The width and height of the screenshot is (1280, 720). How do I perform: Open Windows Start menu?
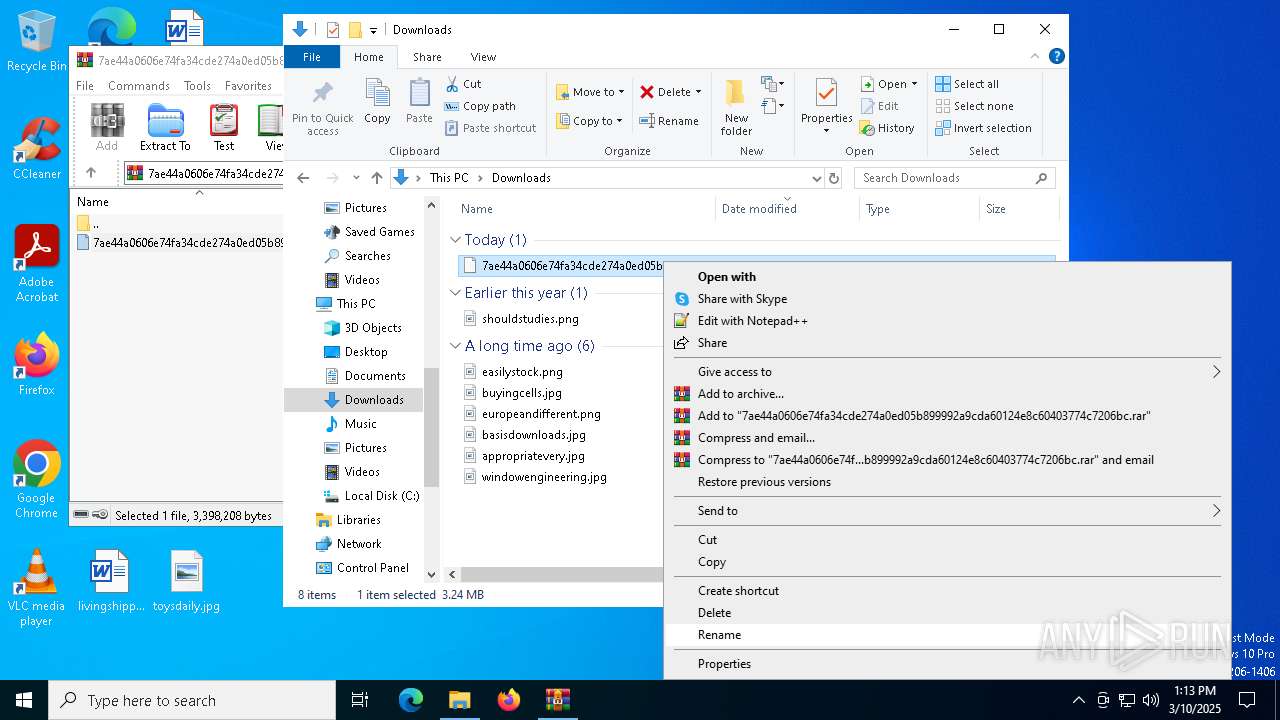[24, 700]
